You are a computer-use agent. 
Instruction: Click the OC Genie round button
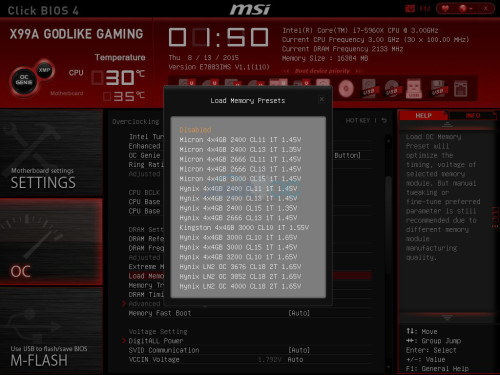click(24, 80)
